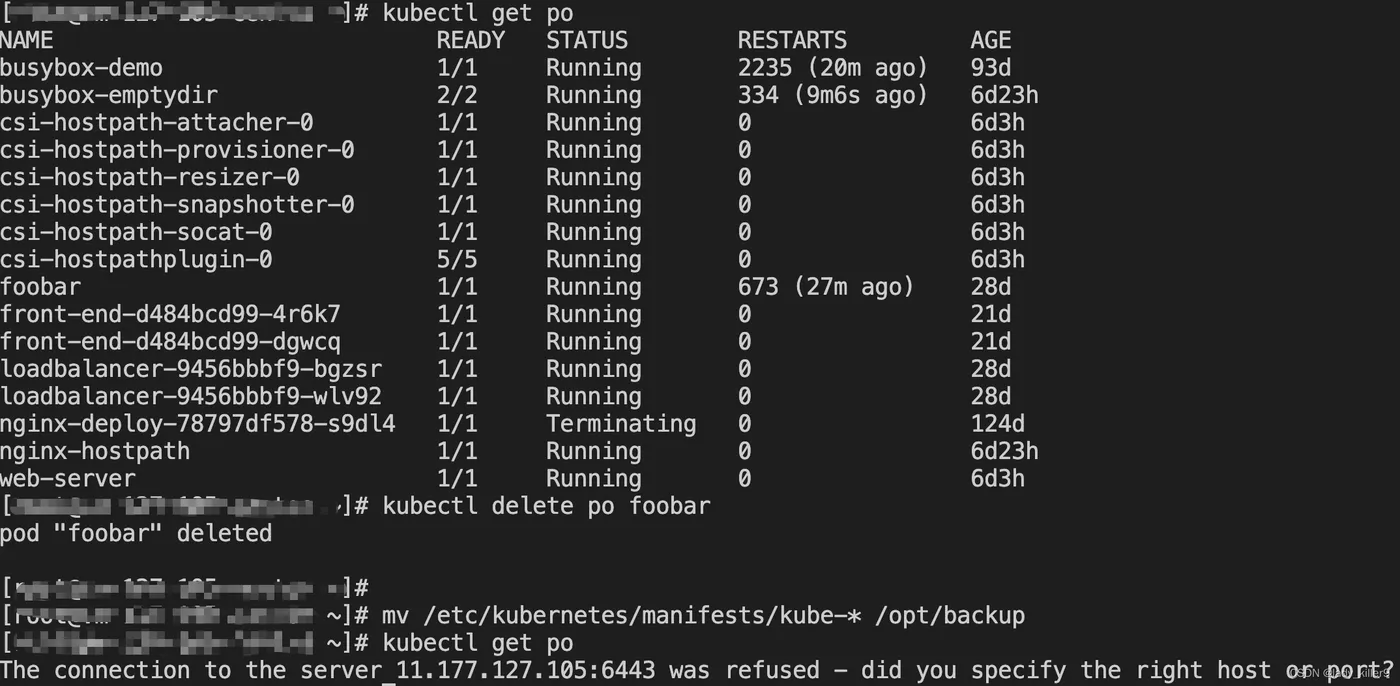Click the READY column header
This screenshot has height=686, width=1400.
click(x=470, y=41)
